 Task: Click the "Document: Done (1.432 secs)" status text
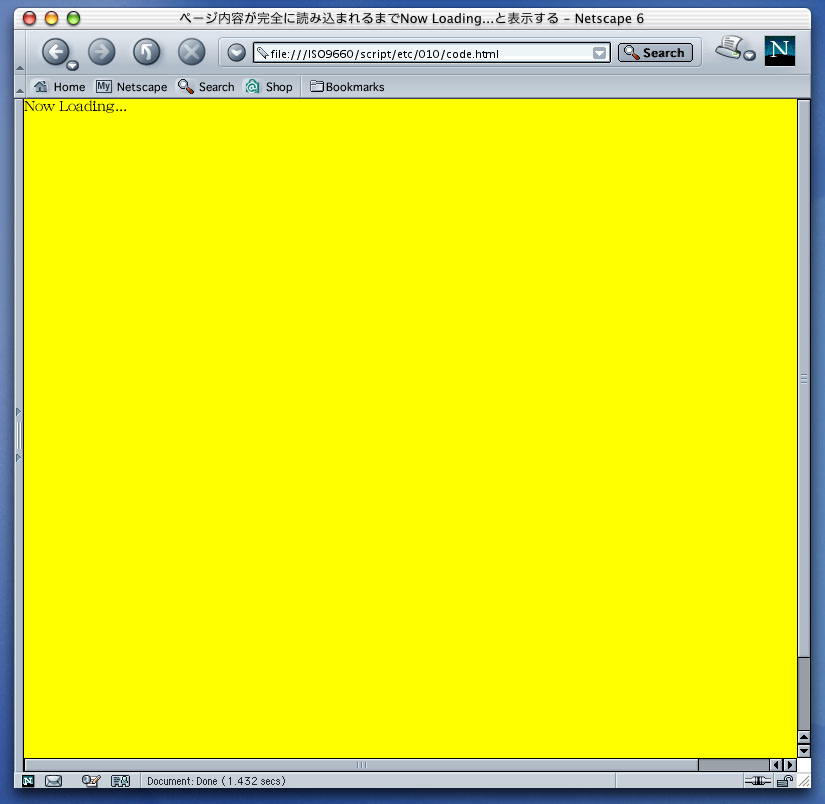[x=216, y=781]
